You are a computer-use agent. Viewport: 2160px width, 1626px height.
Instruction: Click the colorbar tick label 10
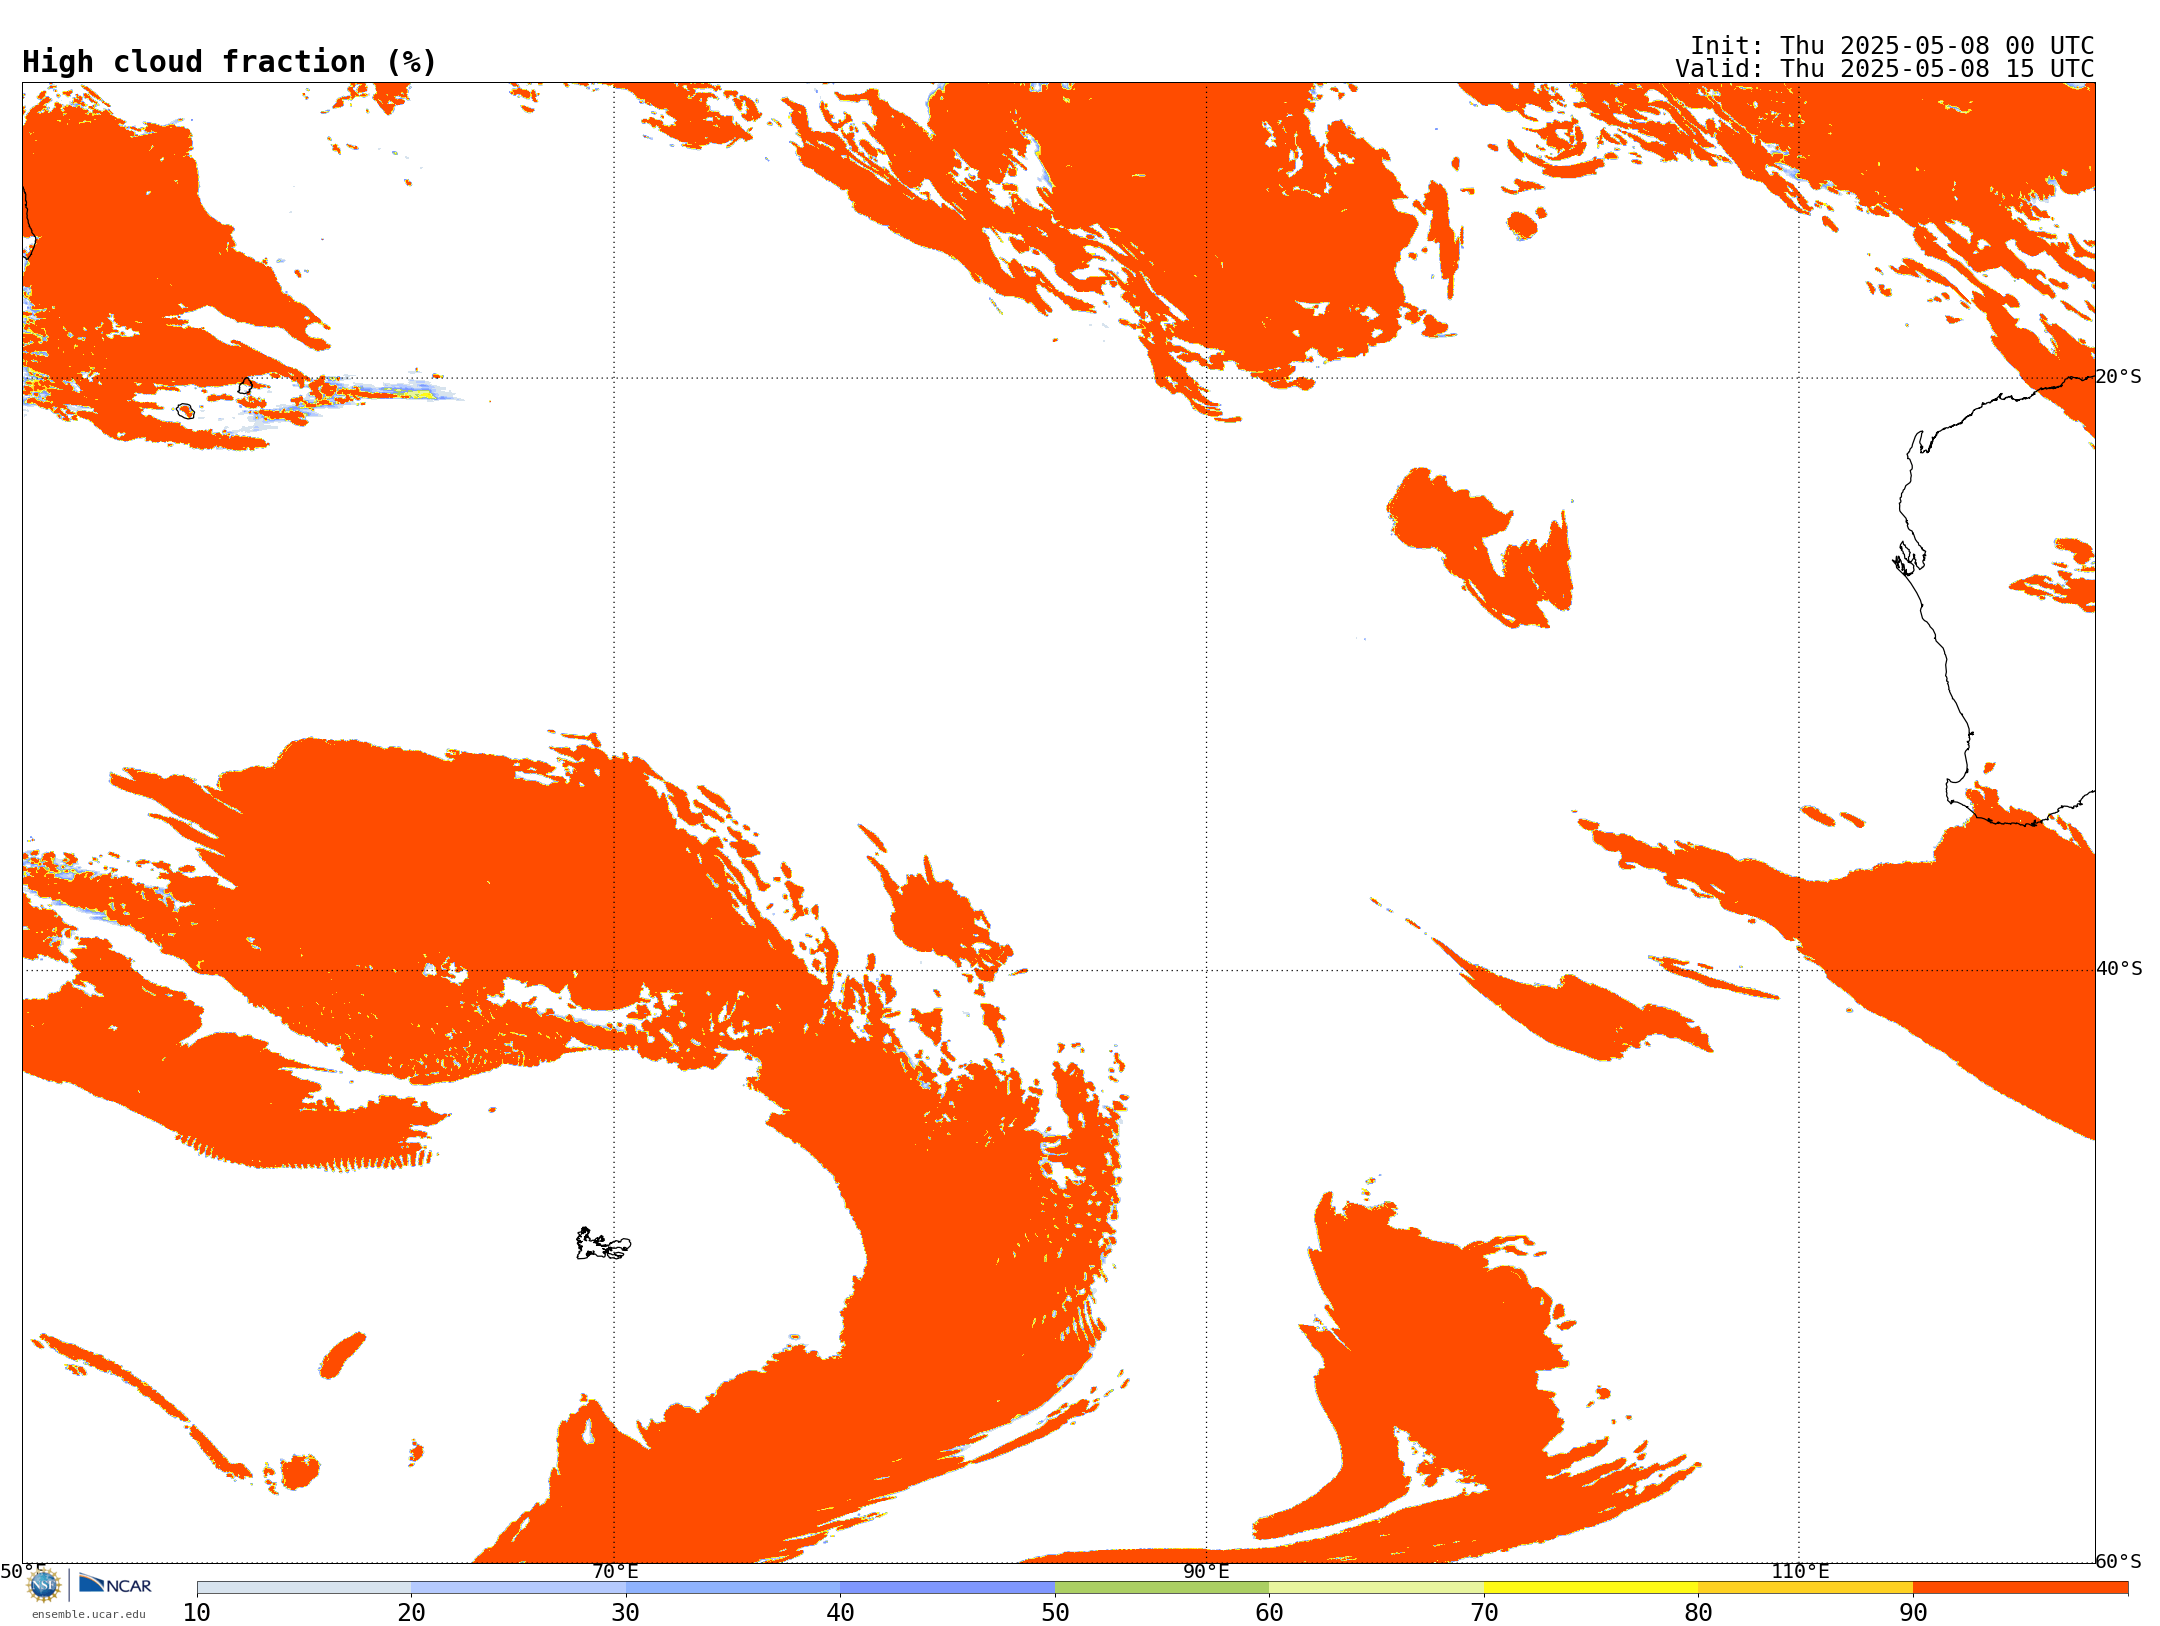pyautogui.click(x=197, y=1613)
